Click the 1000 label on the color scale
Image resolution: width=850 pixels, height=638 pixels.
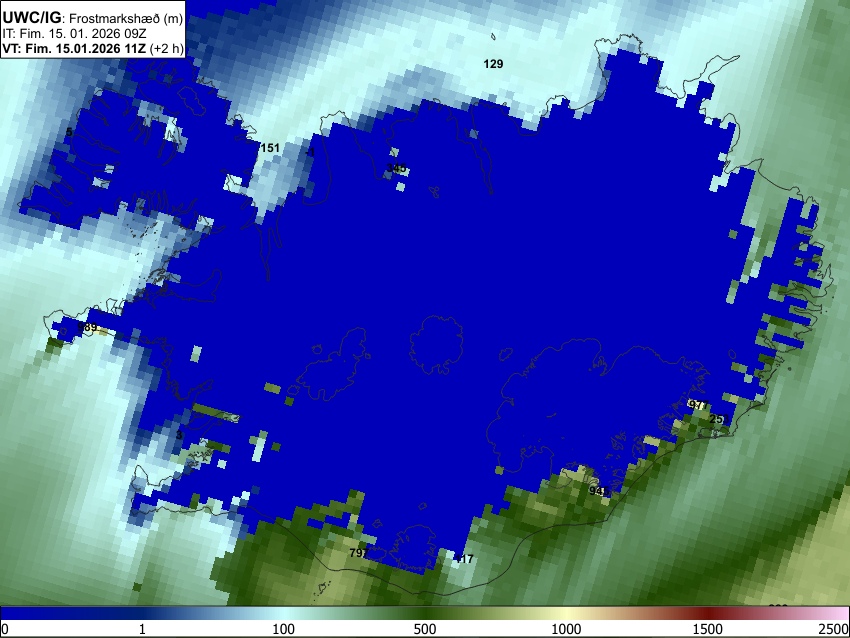[566, 629]
